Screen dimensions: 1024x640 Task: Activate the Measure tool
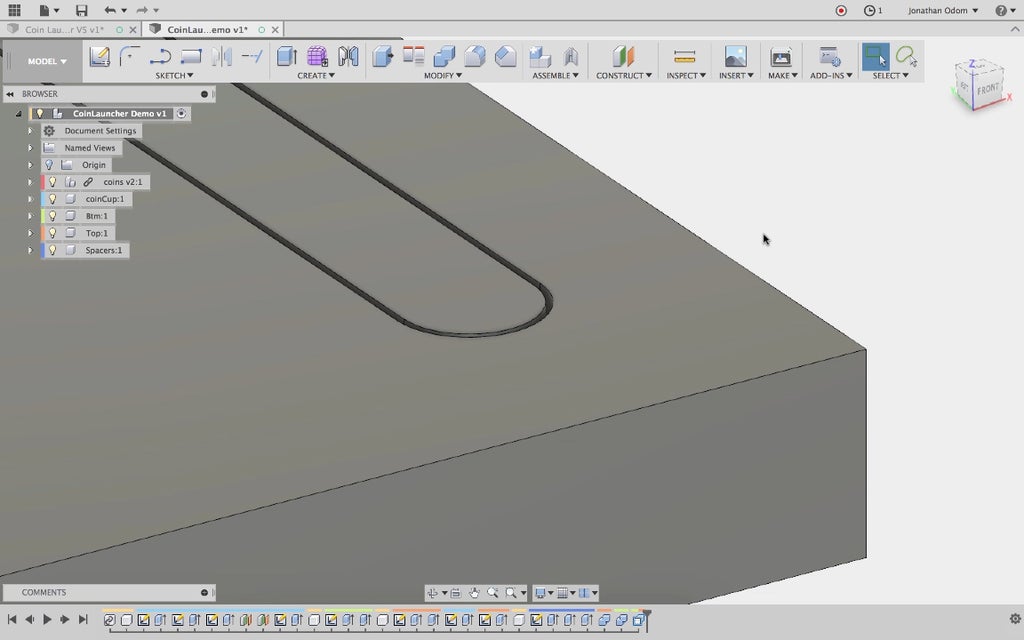684,57
